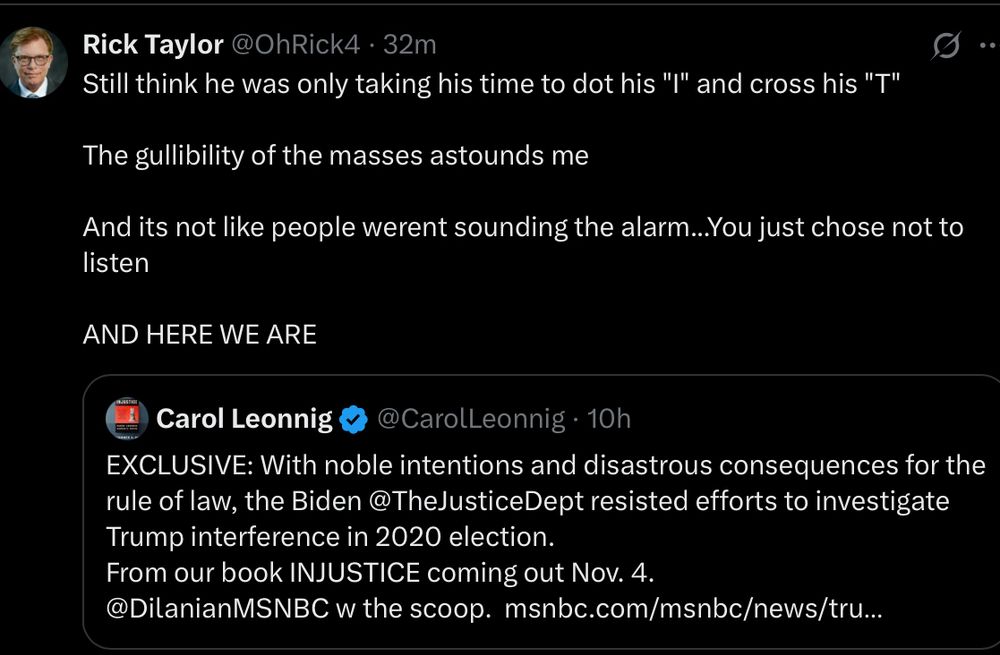Click the Grok explain-post icon
This screenshot has width=1000, height=655.
(945, 45)
